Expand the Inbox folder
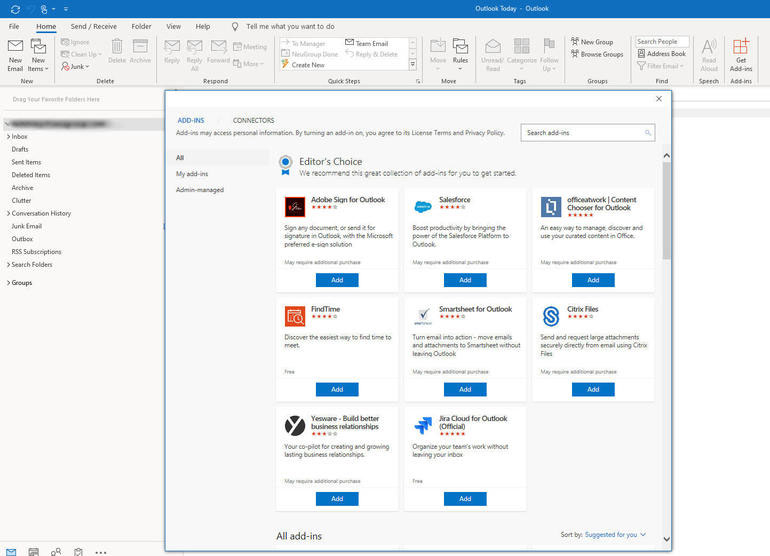770x556 pixels. [x=8, y=137]
